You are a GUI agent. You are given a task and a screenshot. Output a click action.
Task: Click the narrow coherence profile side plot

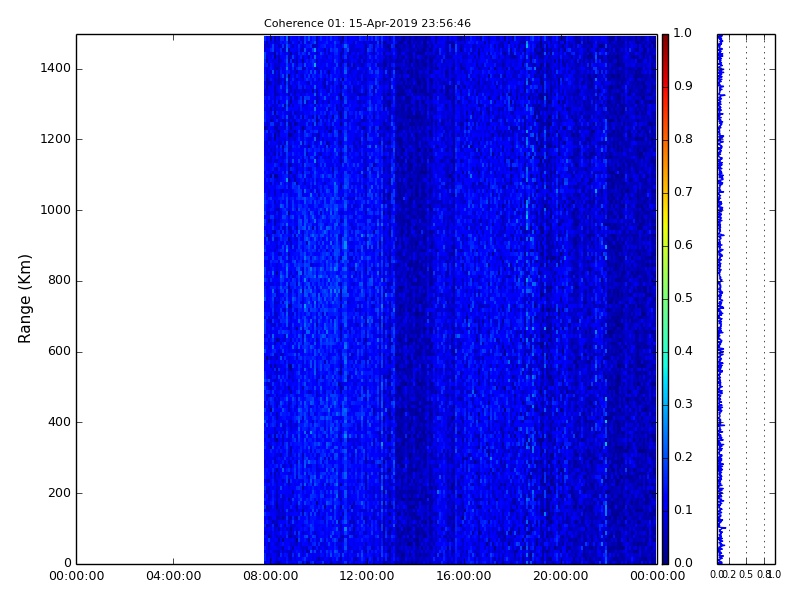[746, 299]
